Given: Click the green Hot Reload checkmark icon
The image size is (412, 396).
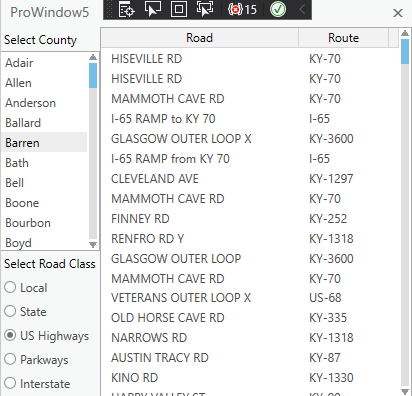Looking at the screenshot, I should point(278,9).
